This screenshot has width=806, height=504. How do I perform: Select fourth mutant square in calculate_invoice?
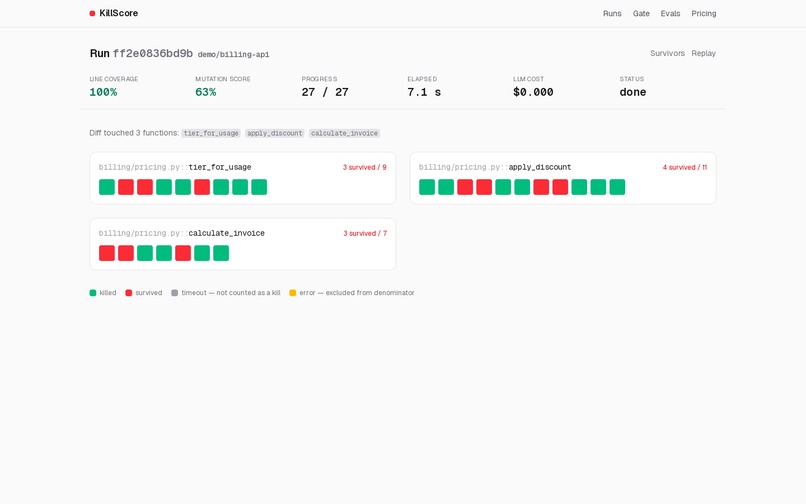coord(164,253)
